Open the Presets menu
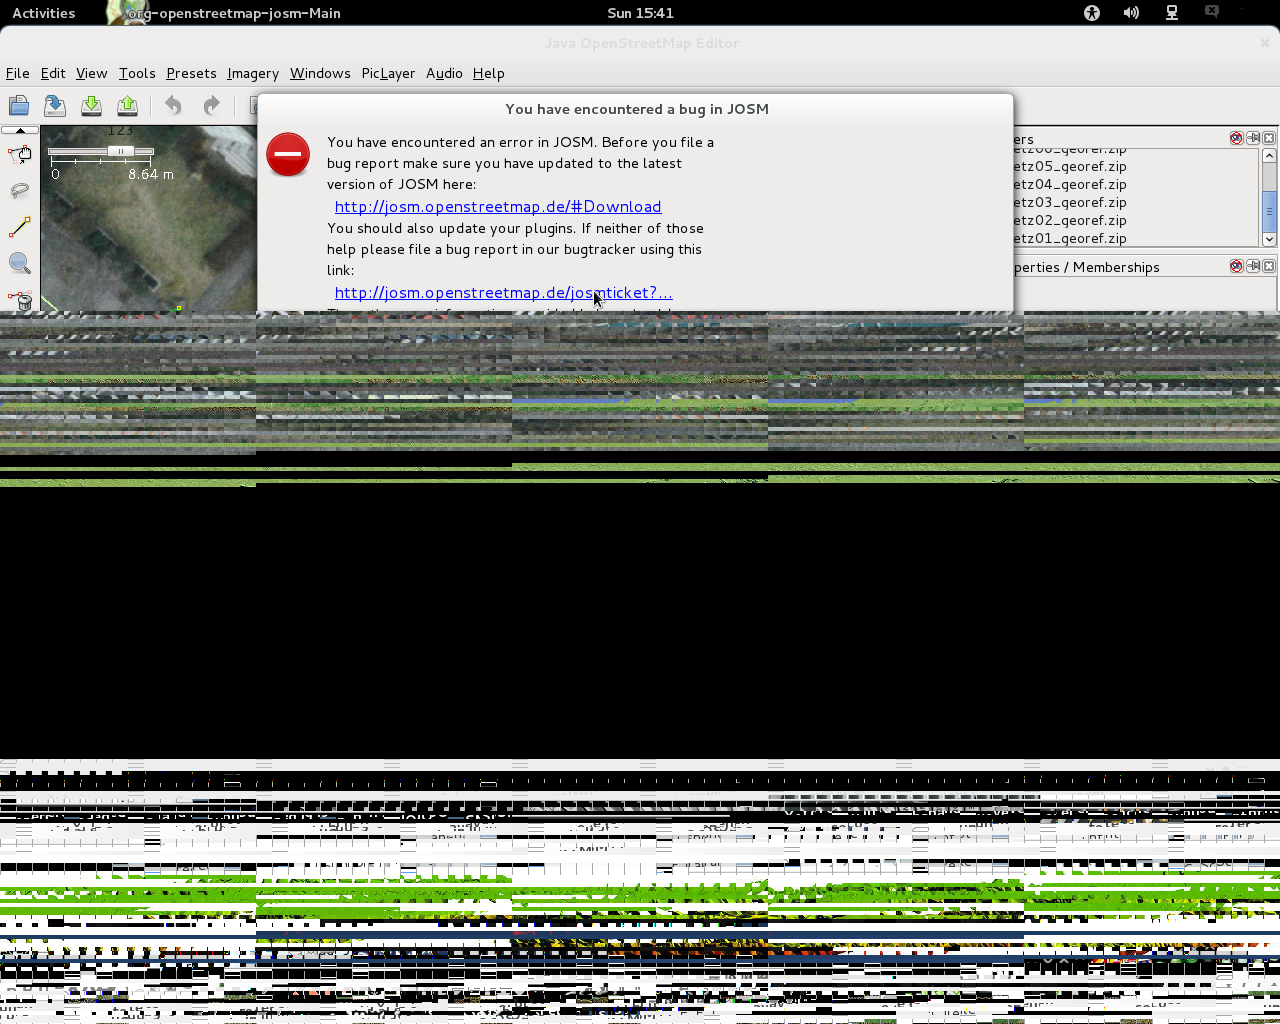1280x1024 pixels. tap(191, 73)
